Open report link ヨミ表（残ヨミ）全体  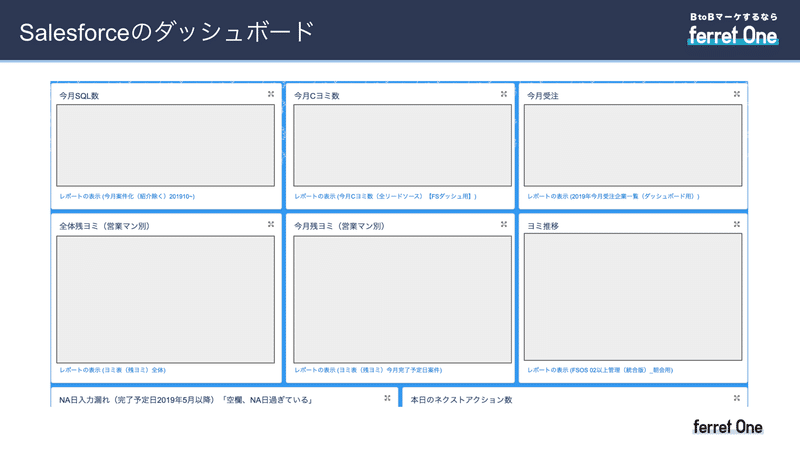point(113,370)
